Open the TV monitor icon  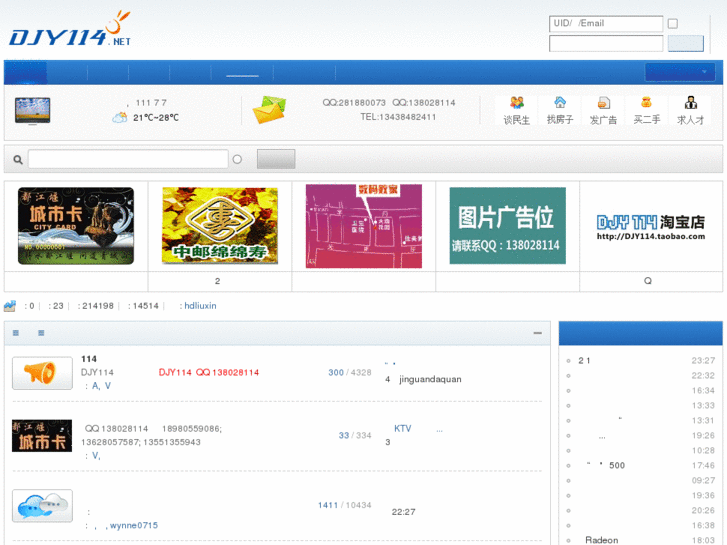[32, 111]
